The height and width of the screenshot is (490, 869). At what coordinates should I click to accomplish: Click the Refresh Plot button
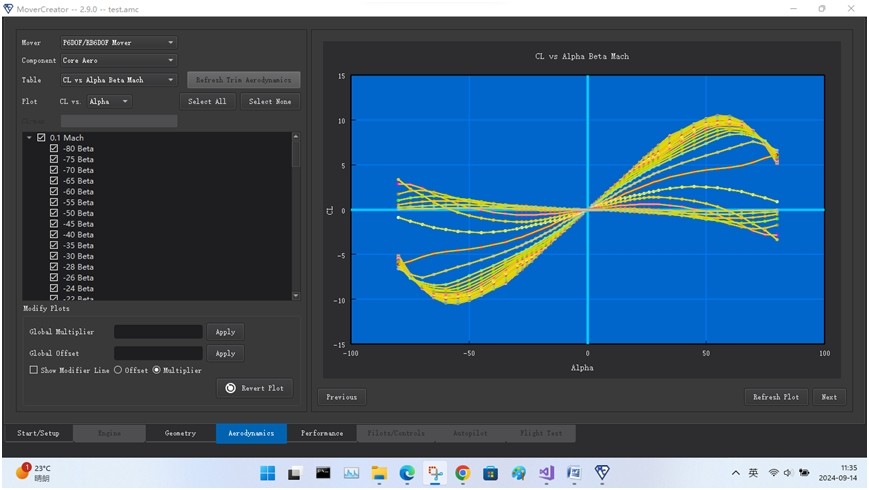pos(776,397)
